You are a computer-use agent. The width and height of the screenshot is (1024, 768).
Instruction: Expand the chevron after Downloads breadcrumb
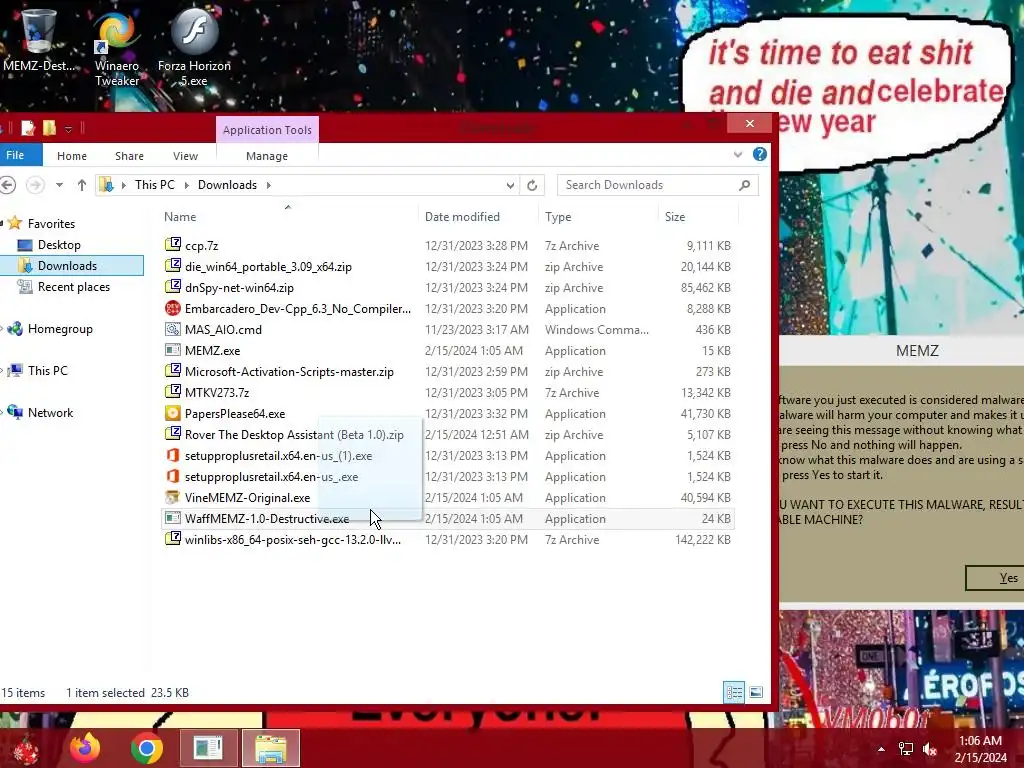(x=268, y=185)
